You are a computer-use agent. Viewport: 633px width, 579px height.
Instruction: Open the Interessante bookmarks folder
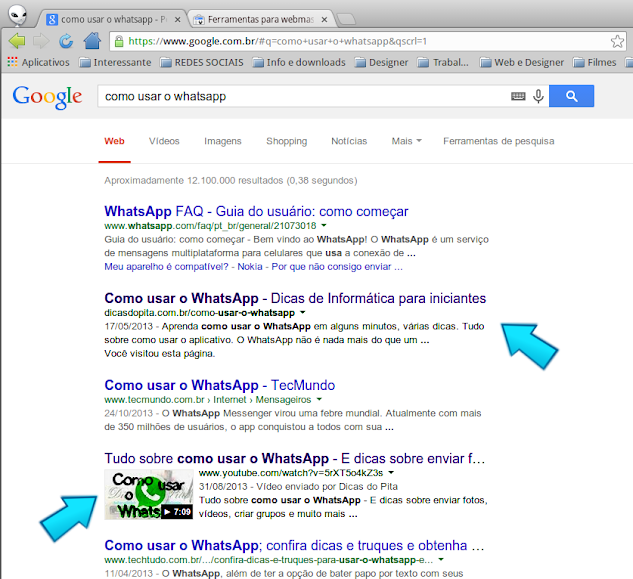[x=115, y=63]
